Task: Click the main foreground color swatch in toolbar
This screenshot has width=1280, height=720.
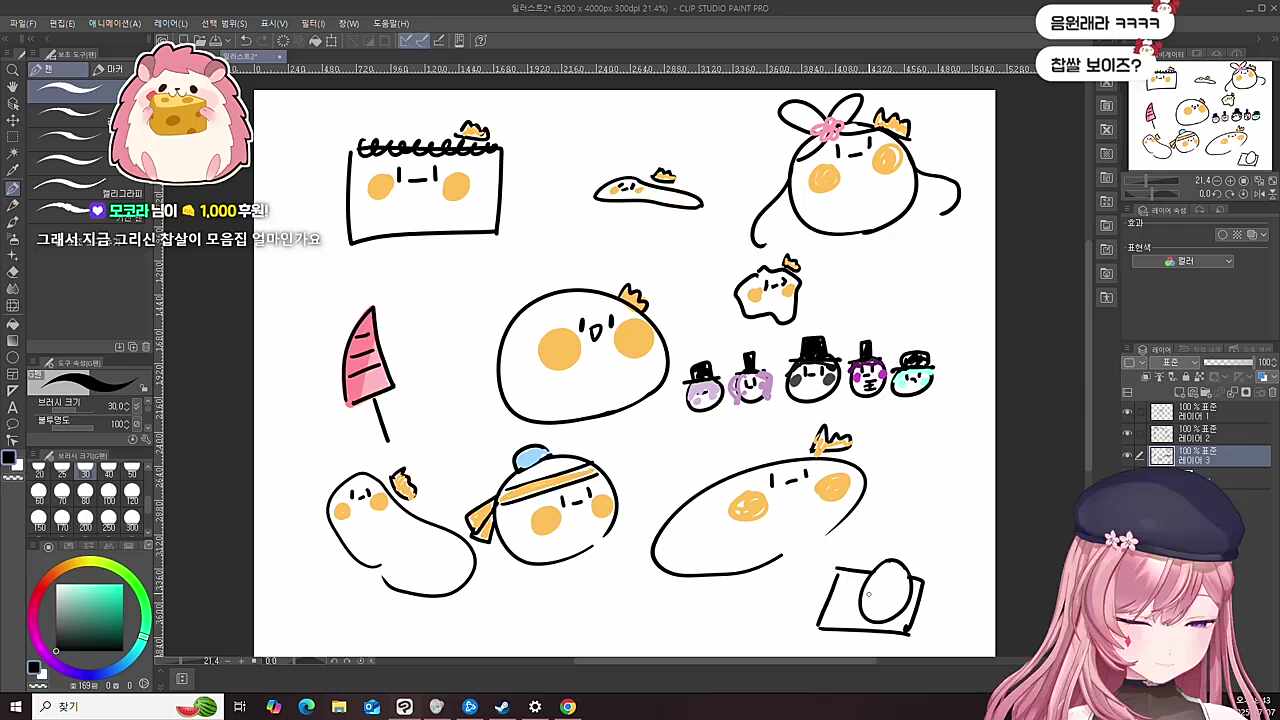Action: click(x=9, y=458)
